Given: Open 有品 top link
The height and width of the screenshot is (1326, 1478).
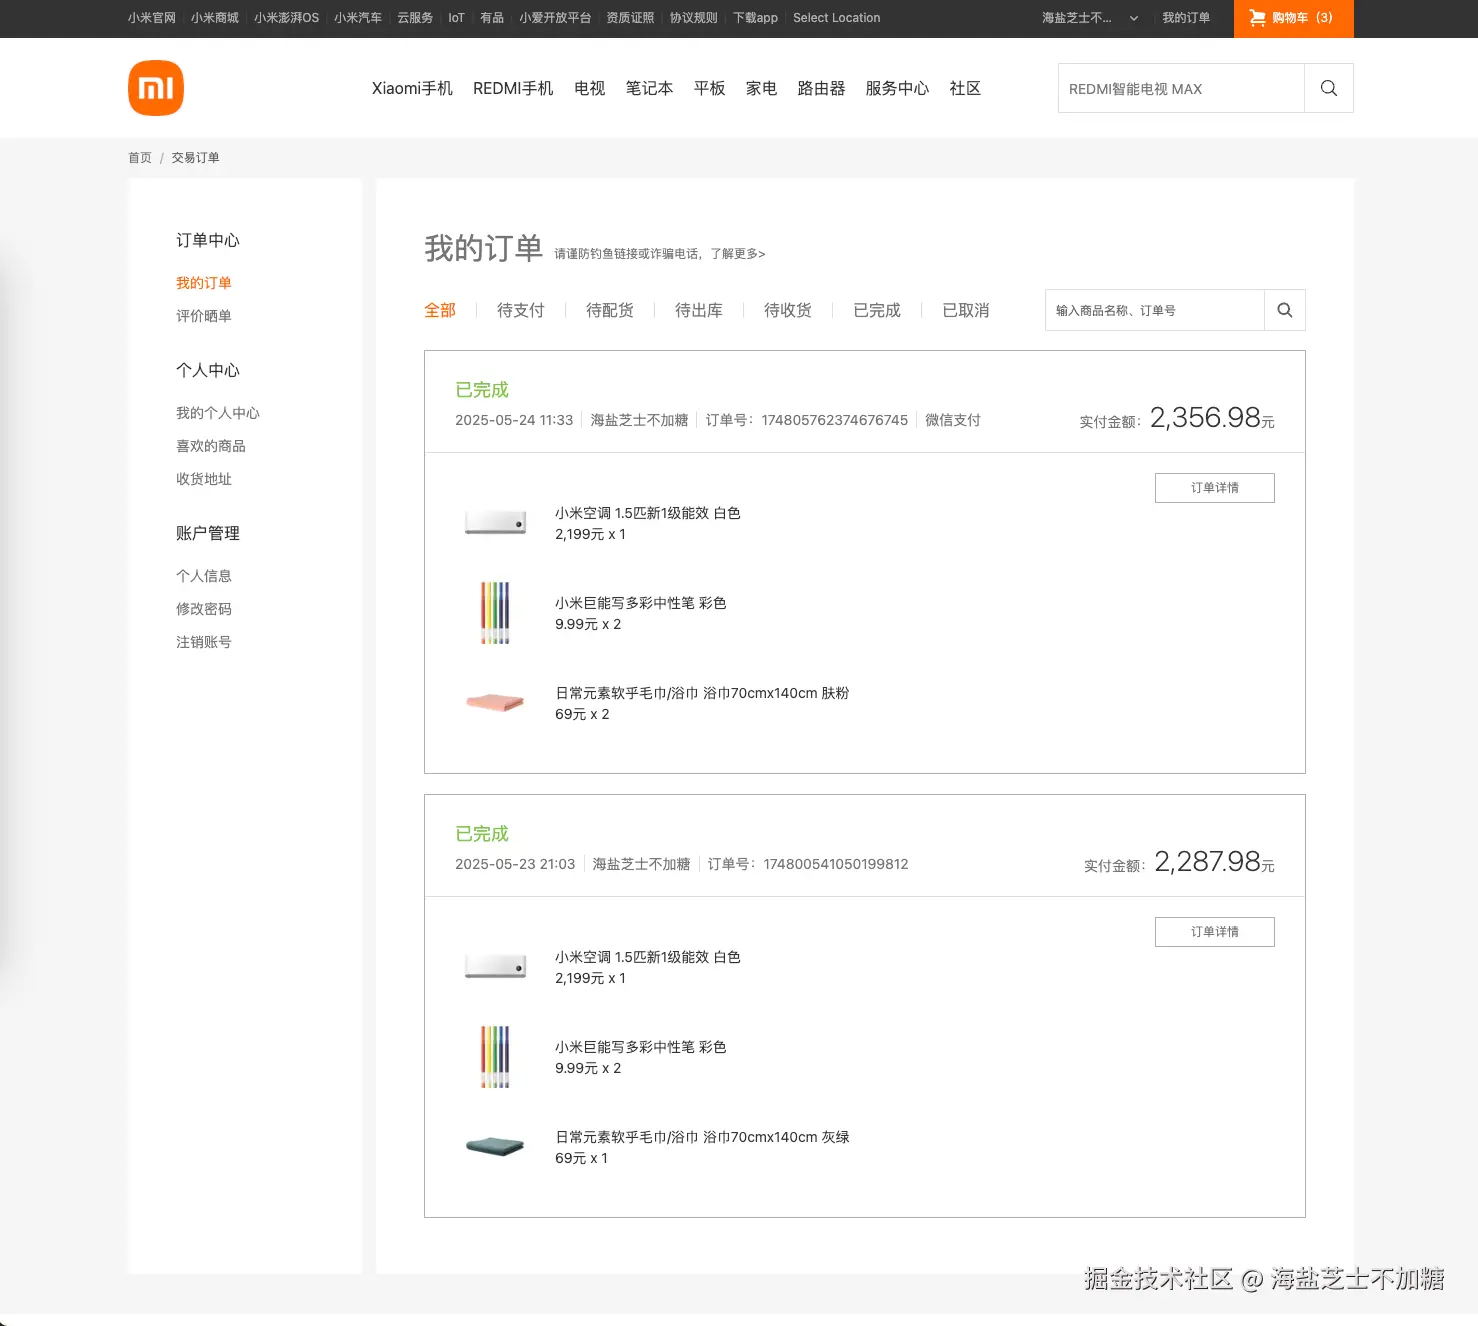Looking at the screenshot, I should (492, 18).
